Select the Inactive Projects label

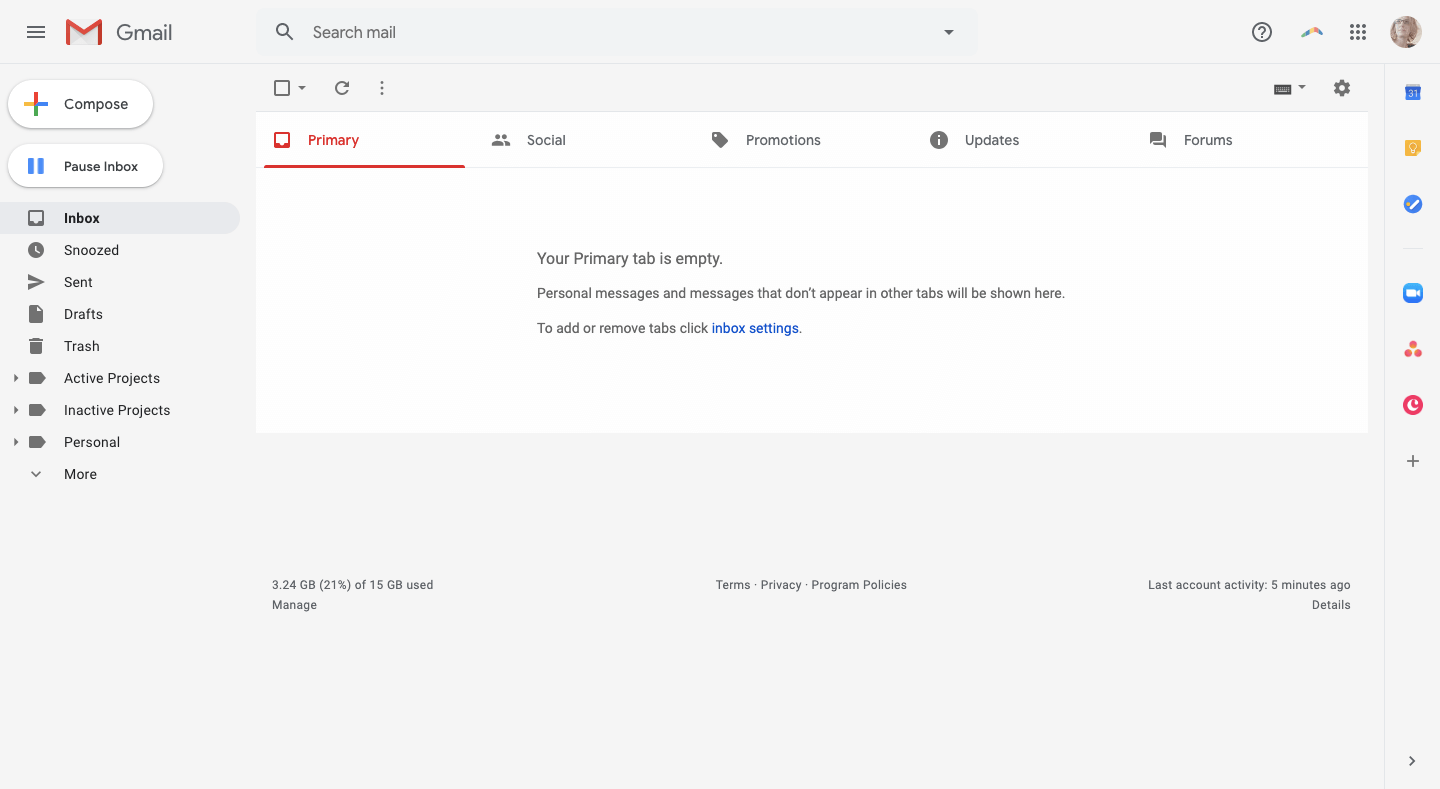[117, 410]
